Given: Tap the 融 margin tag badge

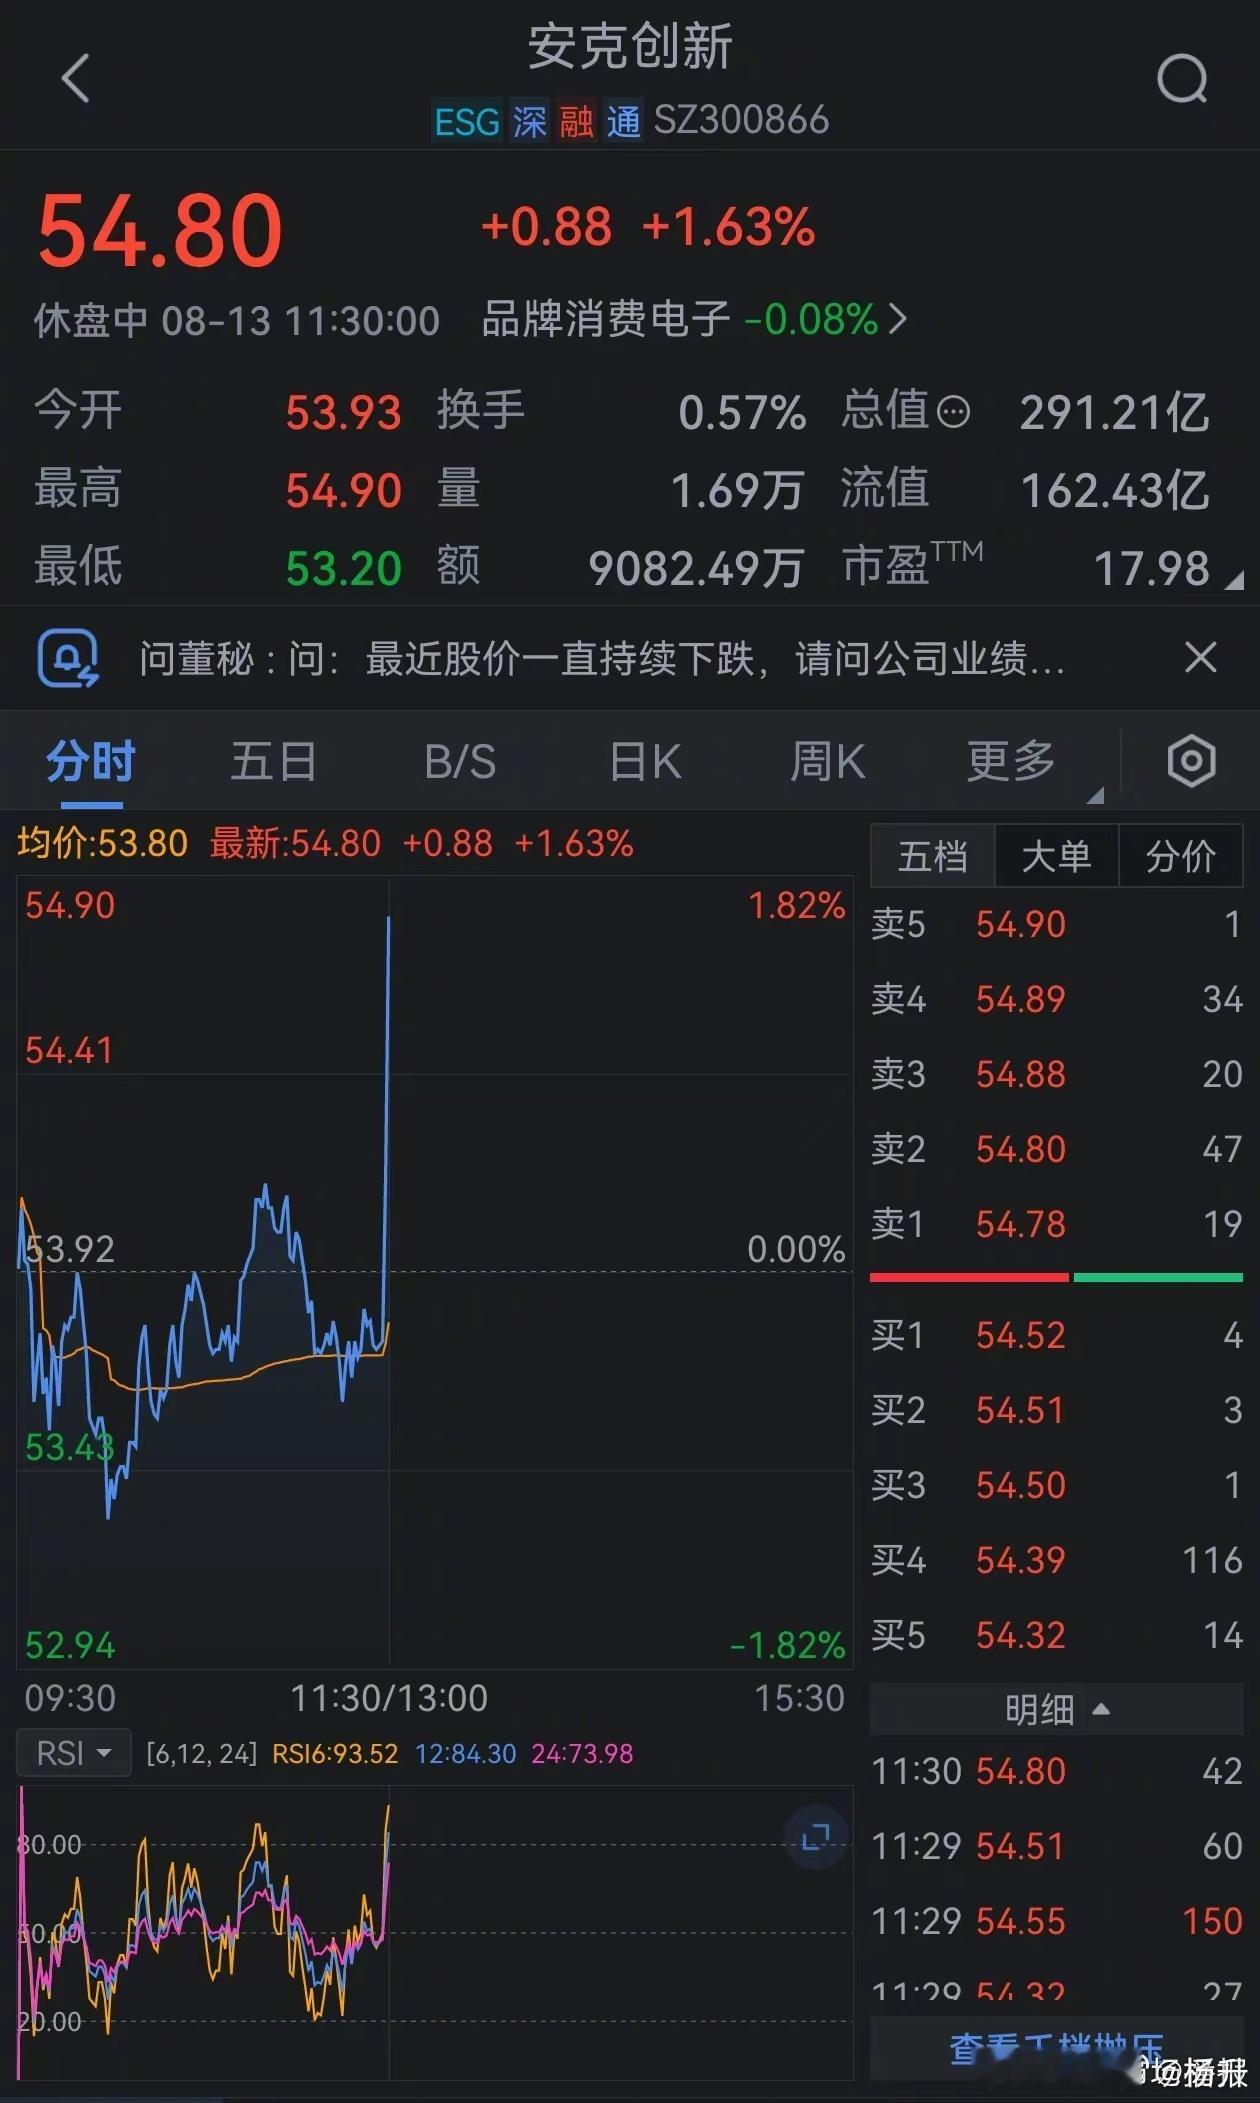Looking at the screenshot, I should 576,122.
